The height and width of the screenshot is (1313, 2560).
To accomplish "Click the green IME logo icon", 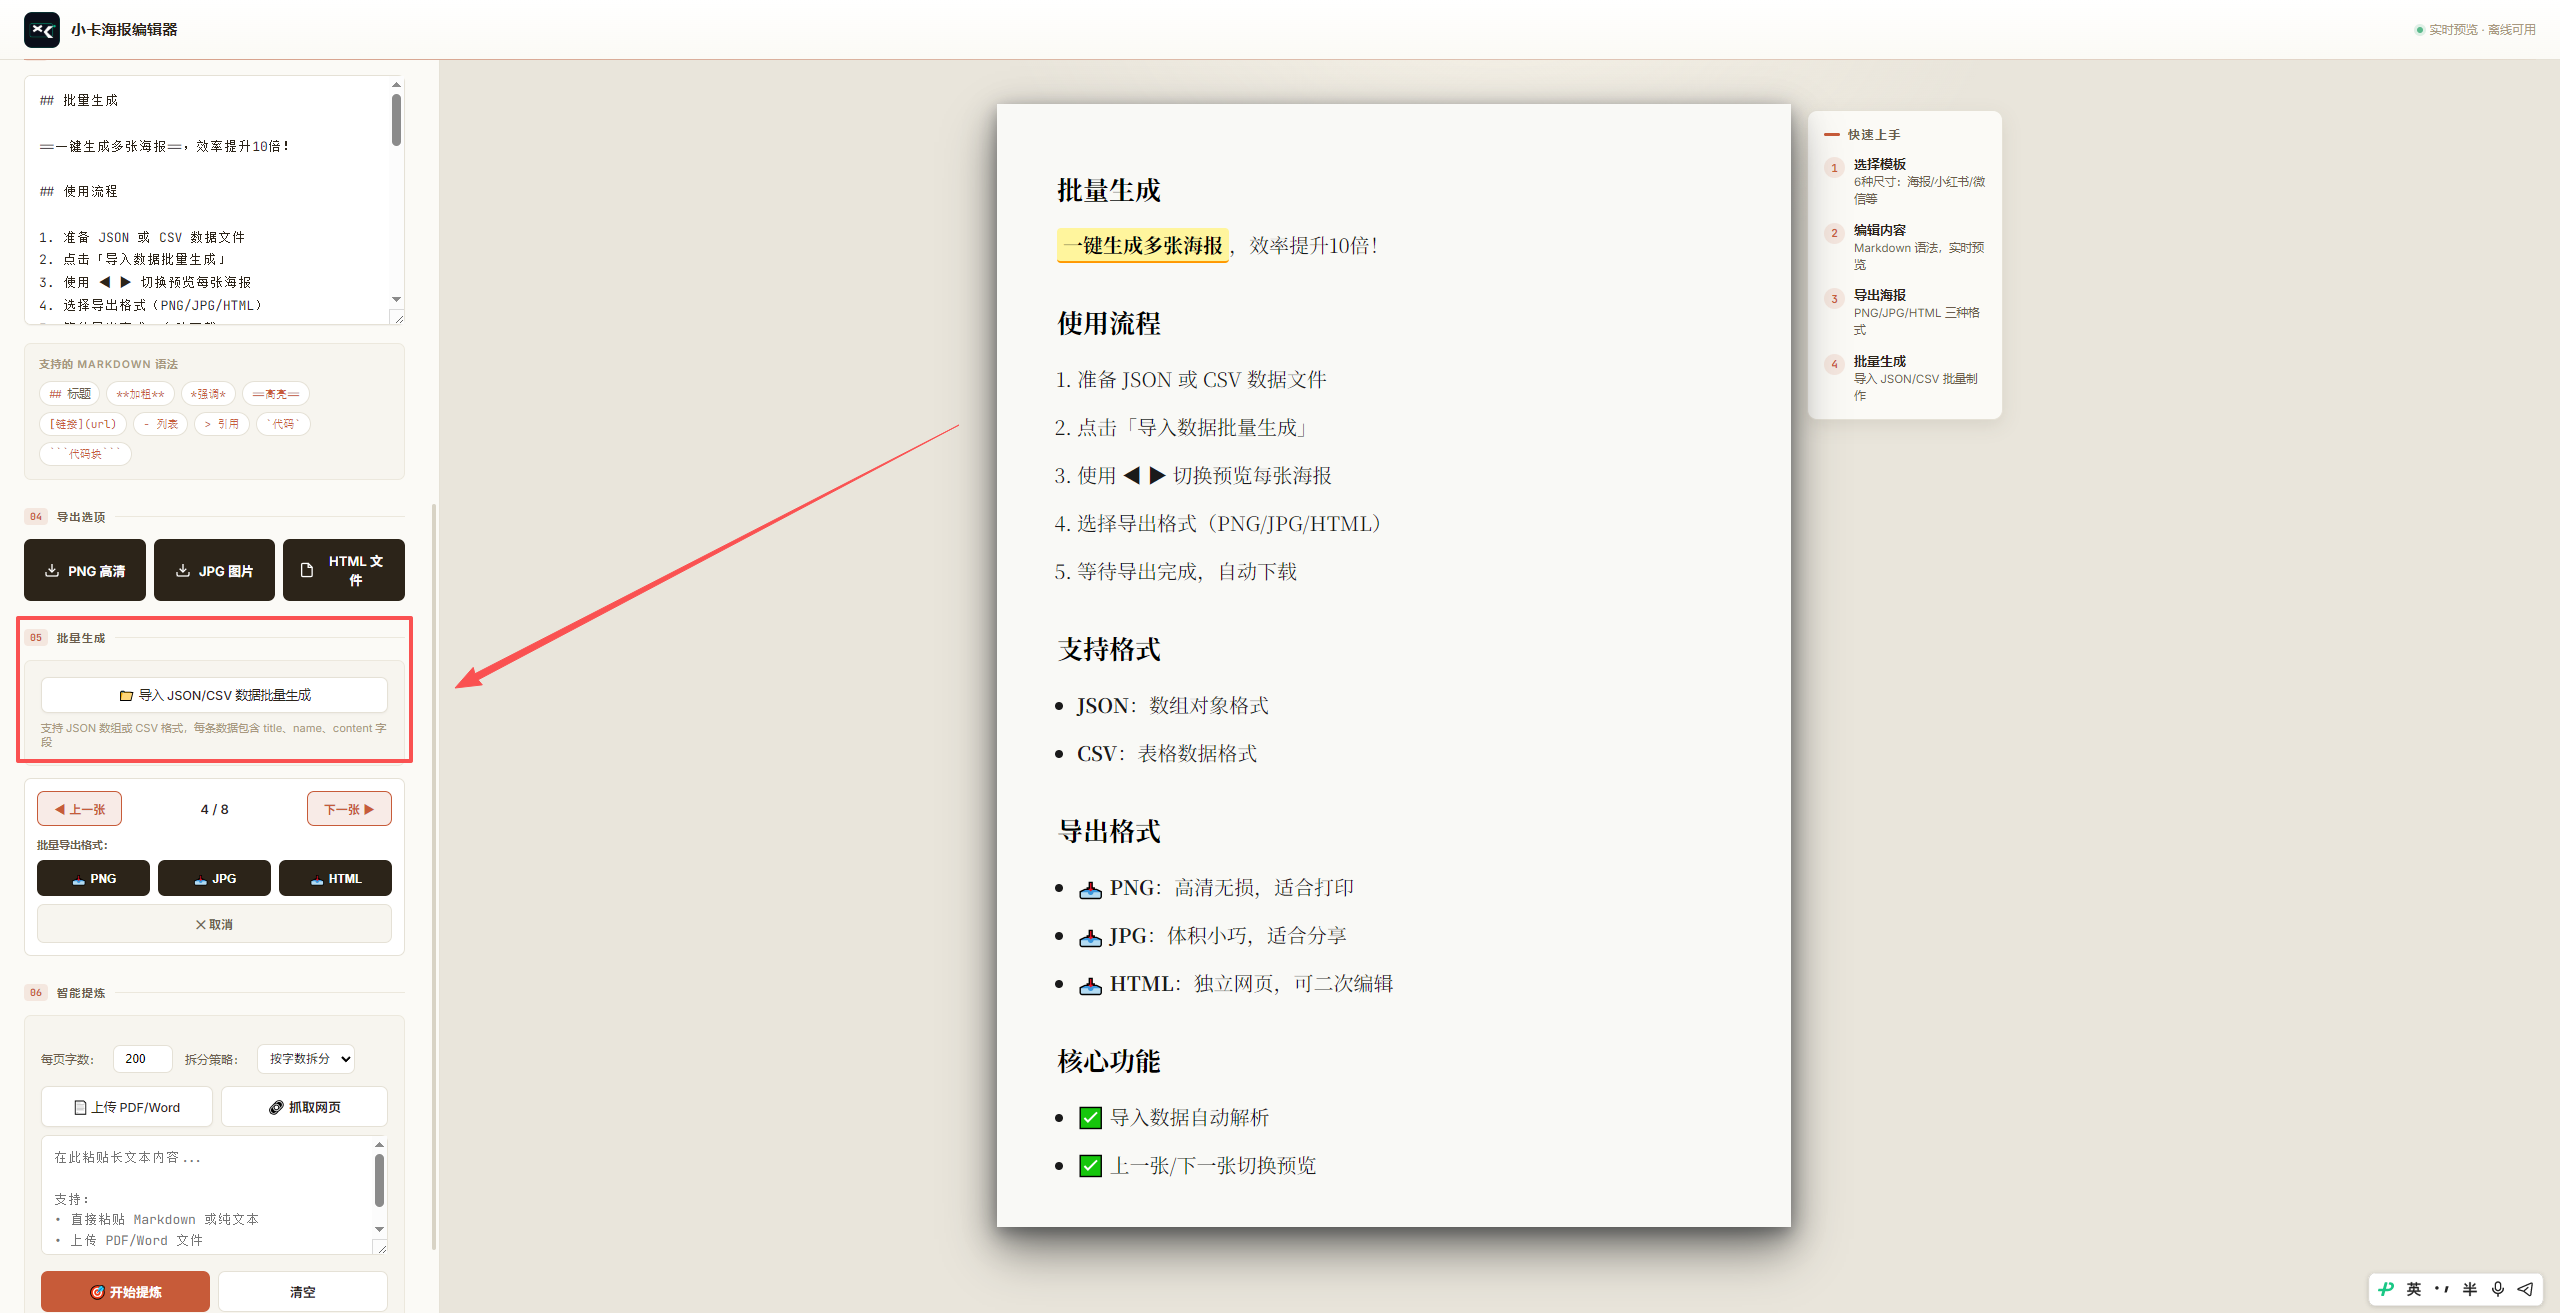I will point(2386,1289).
